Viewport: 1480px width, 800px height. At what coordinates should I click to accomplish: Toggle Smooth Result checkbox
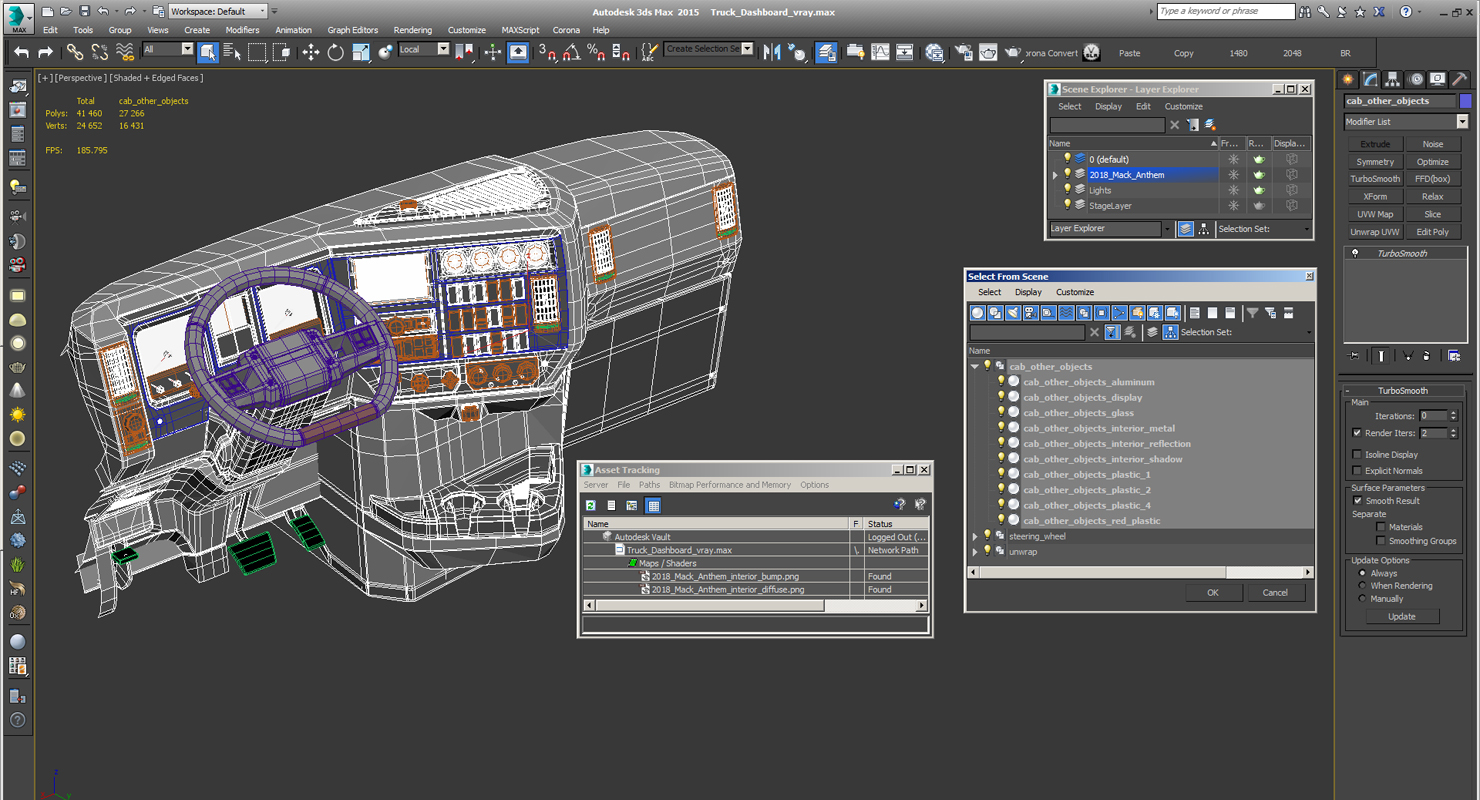(x=1357, y=500)
